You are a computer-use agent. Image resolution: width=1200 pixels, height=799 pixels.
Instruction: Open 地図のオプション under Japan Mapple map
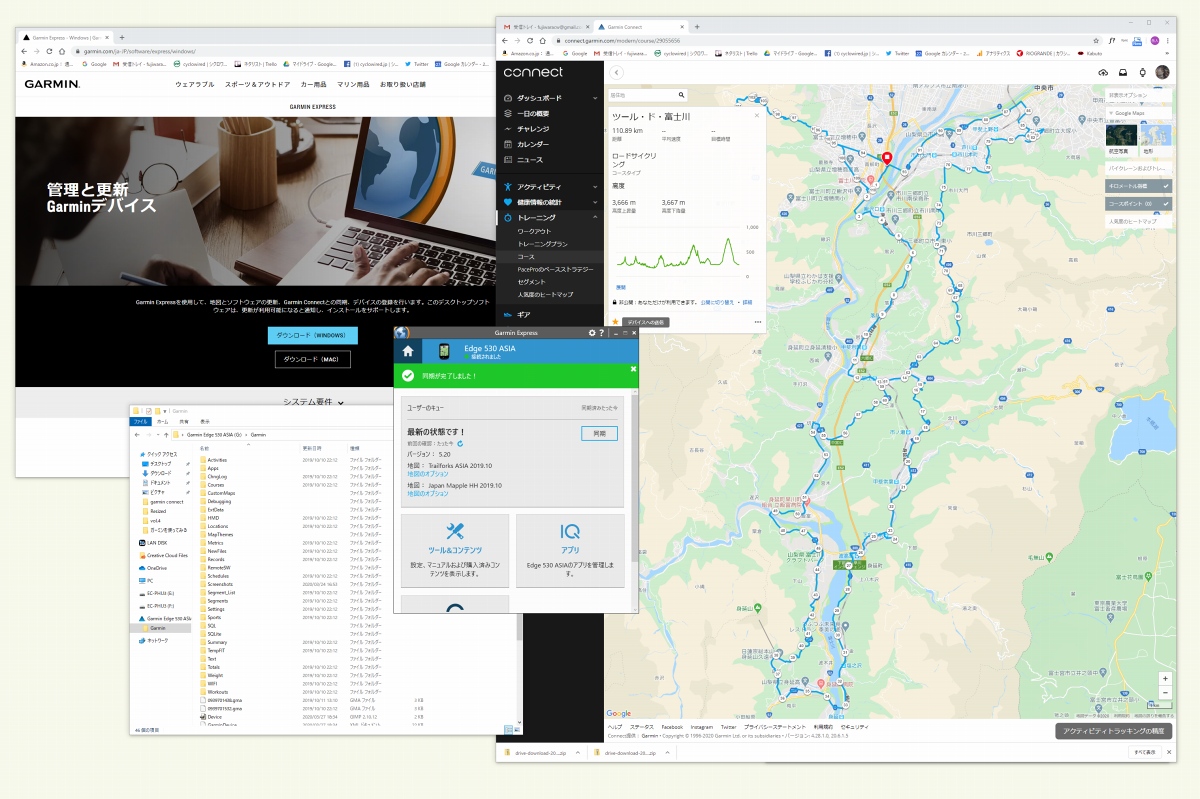pos(428,494)
